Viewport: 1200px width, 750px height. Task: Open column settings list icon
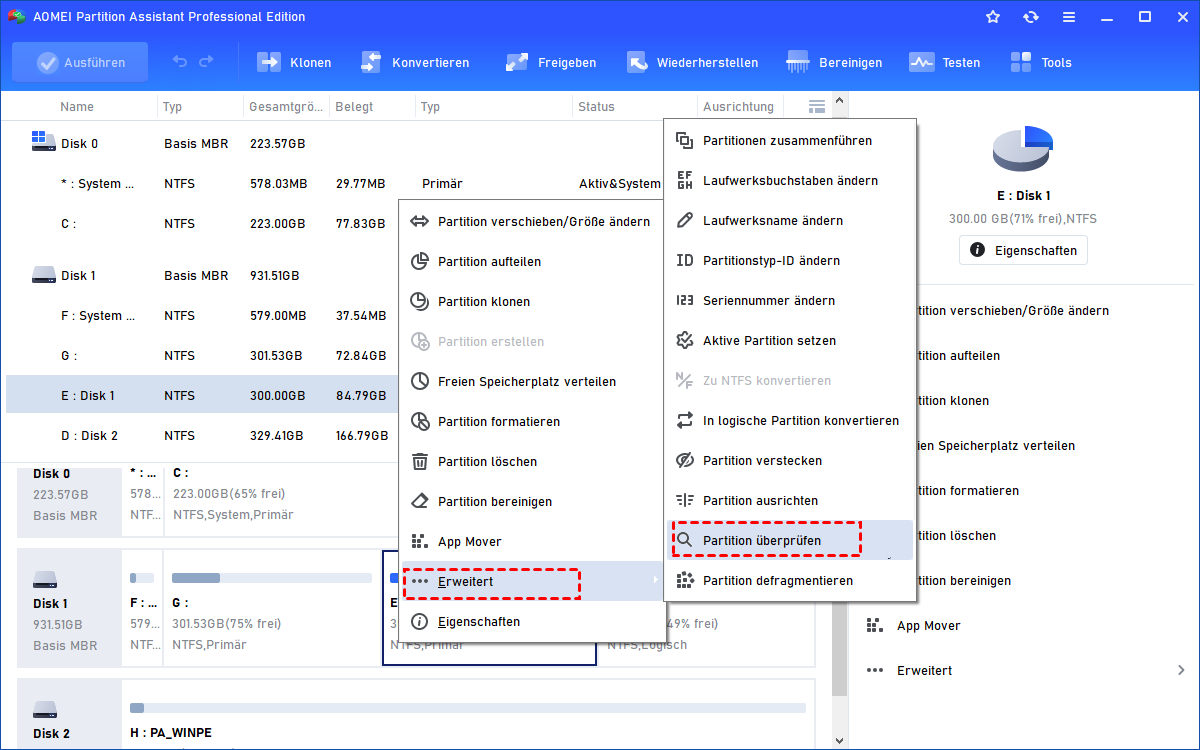tap(817, 106)
